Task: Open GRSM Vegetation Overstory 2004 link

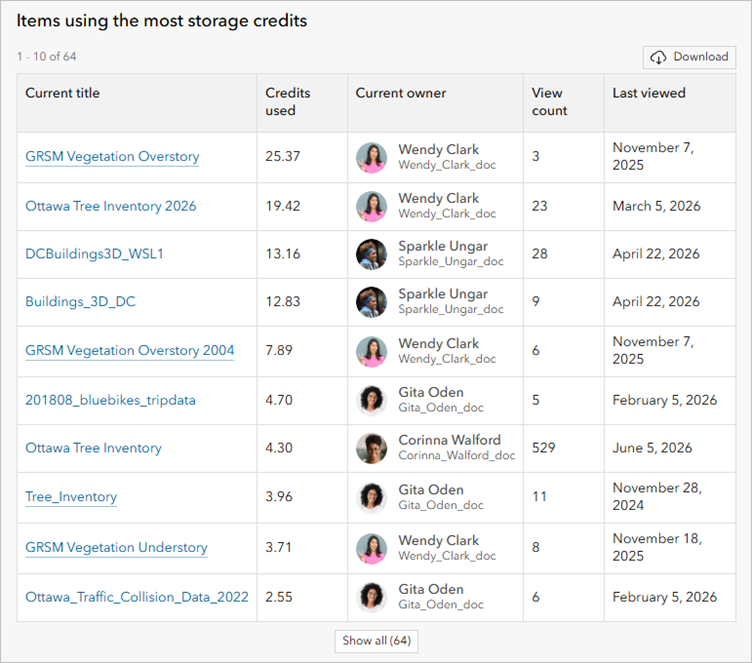Action: coord(129,351)
